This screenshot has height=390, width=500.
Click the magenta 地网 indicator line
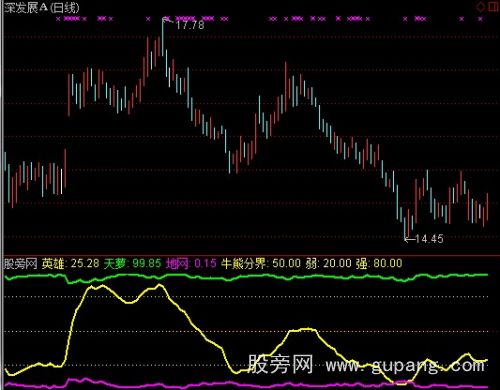[247, 385]
